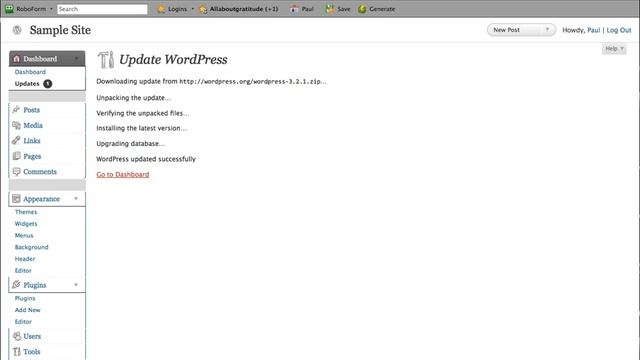Open the Updates submenu item
The height and width of the screenshot is (360, 640).
tap(27, 84)
